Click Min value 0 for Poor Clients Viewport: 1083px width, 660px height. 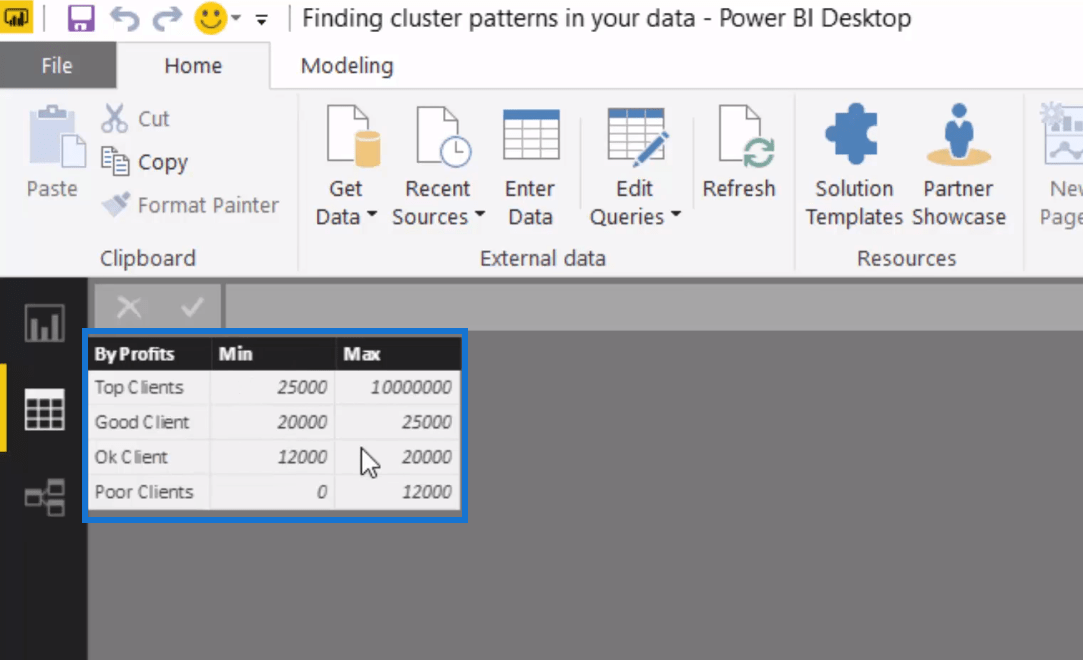[x=273, y=492]
